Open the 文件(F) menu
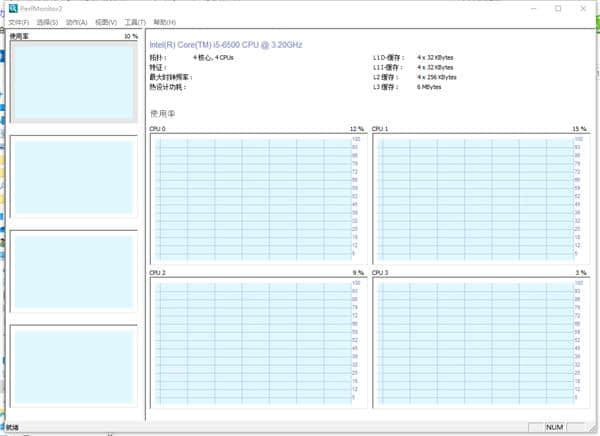 pos(19,22)
